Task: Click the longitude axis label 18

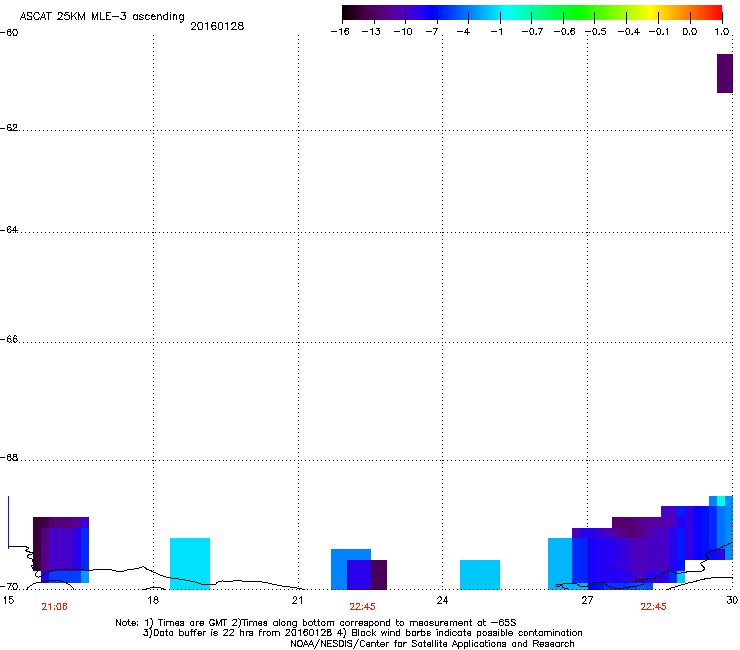Action: click(152, 600)
